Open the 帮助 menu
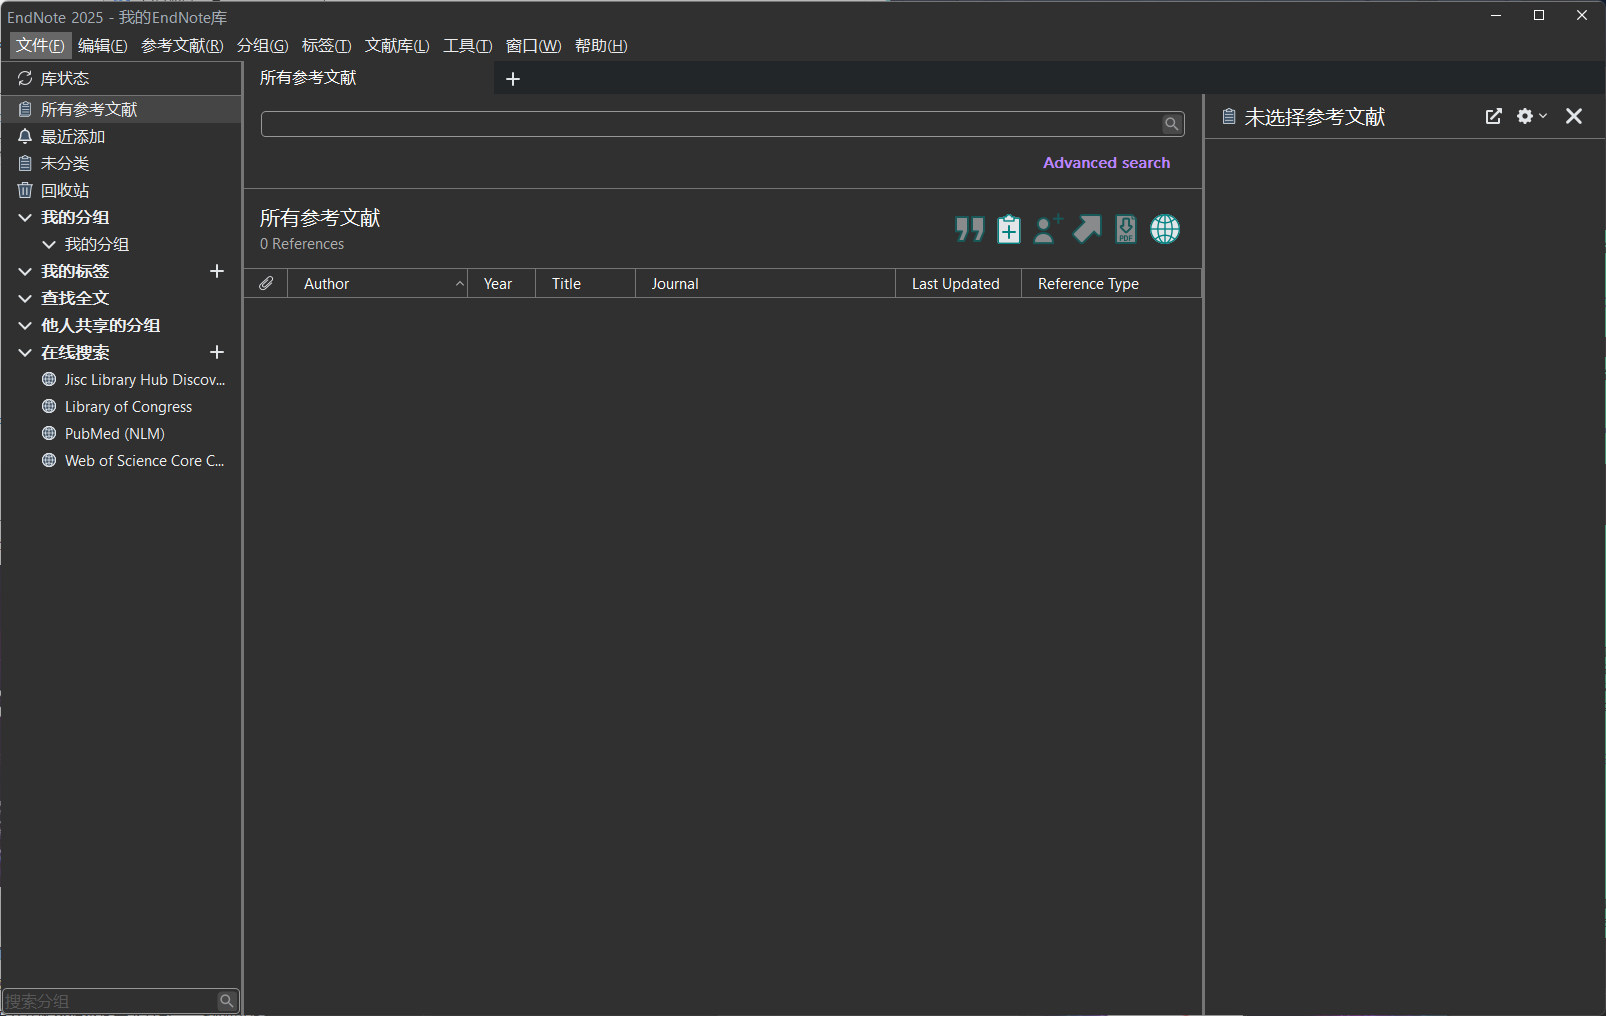 coord(601,45)
